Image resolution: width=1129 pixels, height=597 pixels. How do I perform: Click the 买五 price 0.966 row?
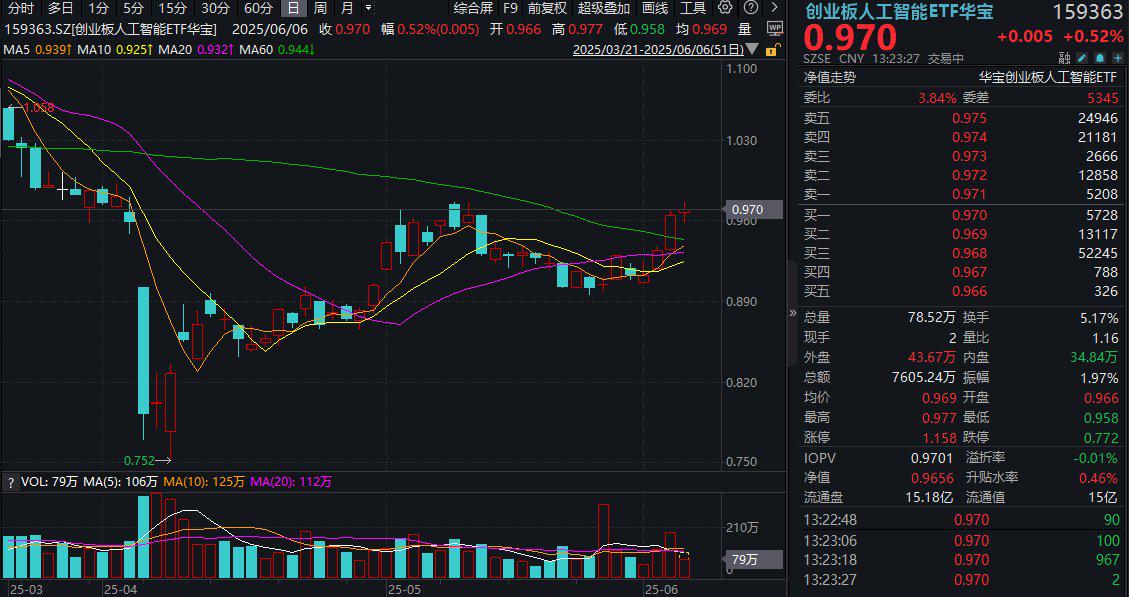[961, 291]
